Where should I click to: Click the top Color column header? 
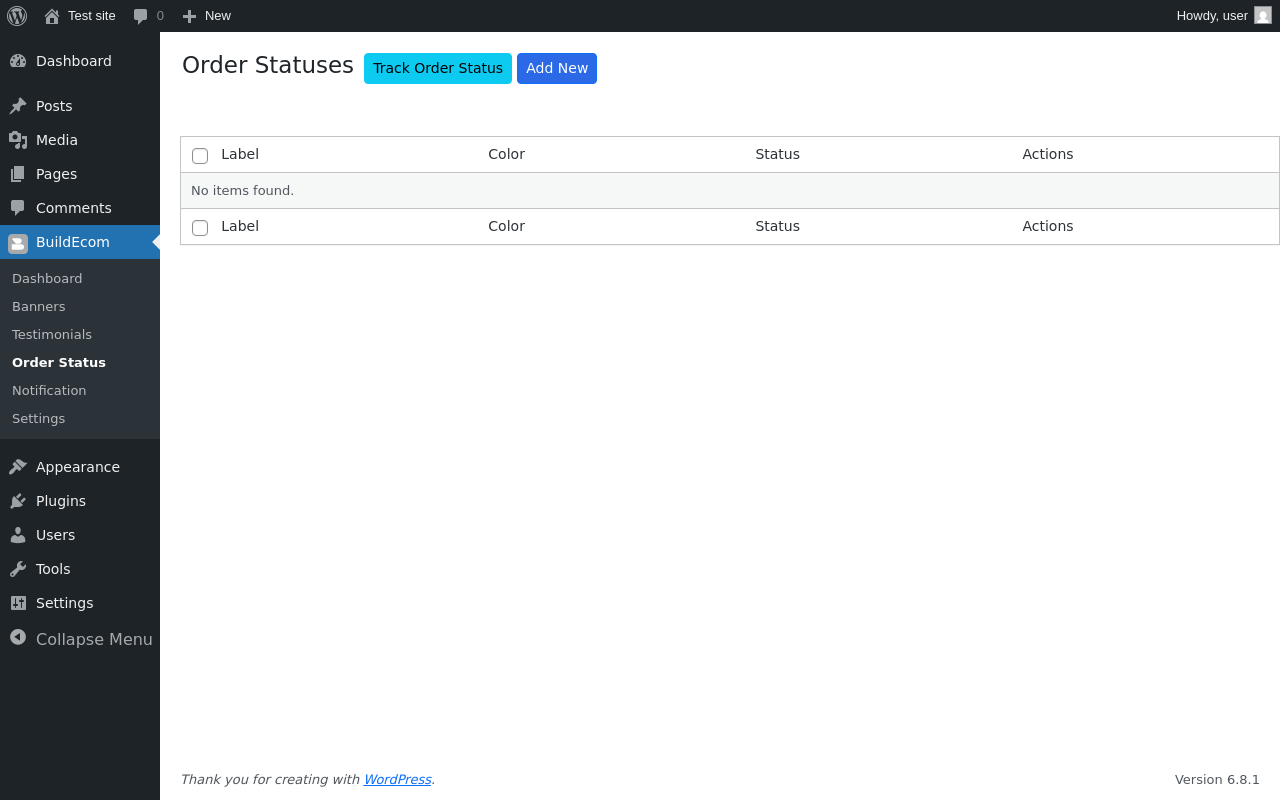pyautogui.click(x=506, y=154)
